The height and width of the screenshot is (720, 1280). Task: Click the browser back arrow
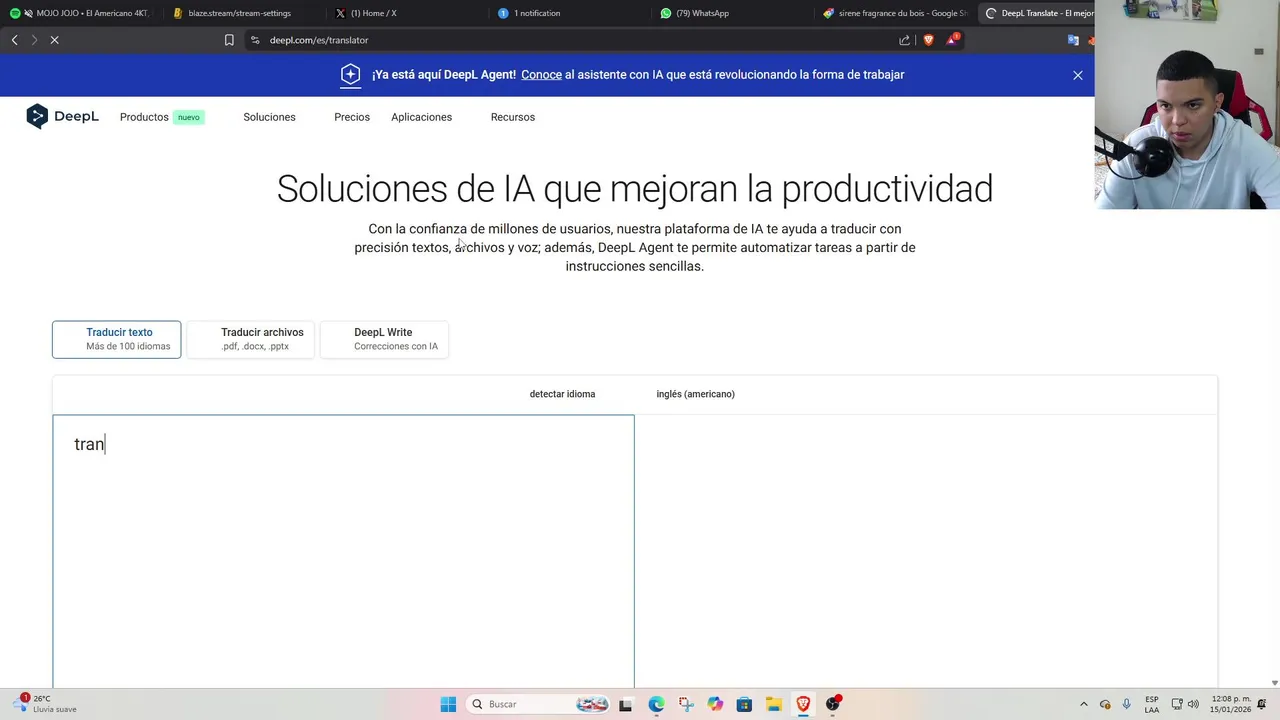click(x=14, y=40)
